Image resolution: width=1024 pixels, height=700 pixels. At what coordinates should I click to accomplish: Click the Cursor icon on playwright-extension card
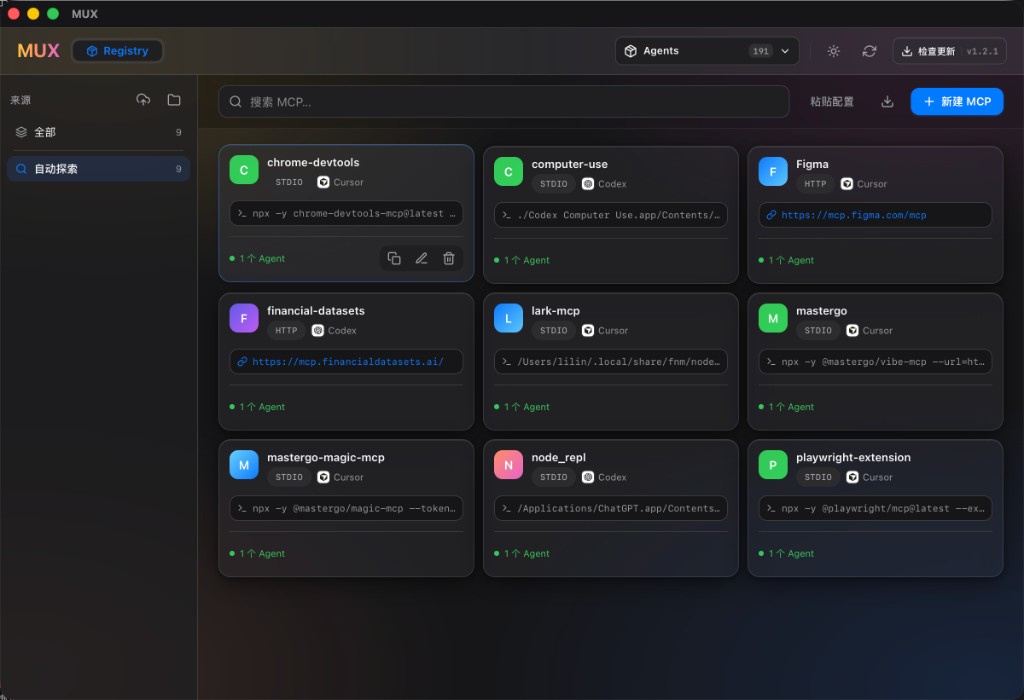(x=852, y=477)
